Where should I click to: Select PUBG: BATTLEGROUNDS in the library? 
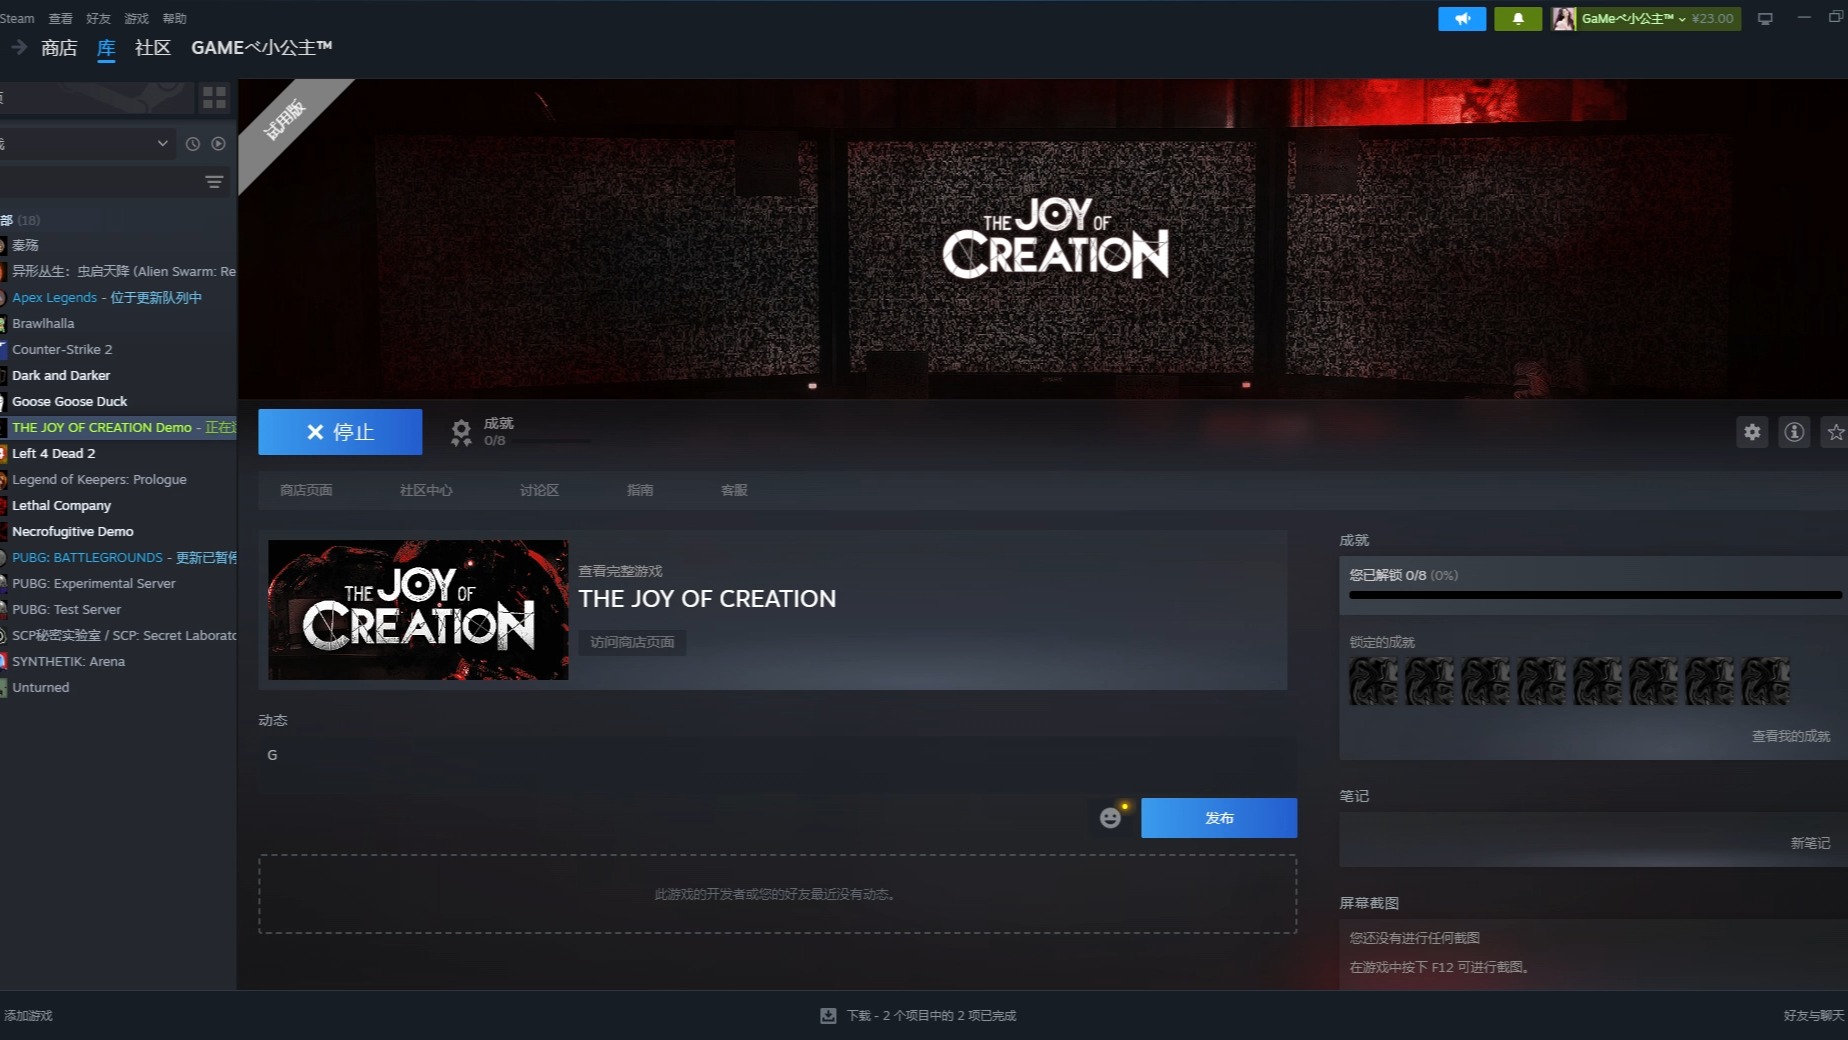(x=118, y=557)
